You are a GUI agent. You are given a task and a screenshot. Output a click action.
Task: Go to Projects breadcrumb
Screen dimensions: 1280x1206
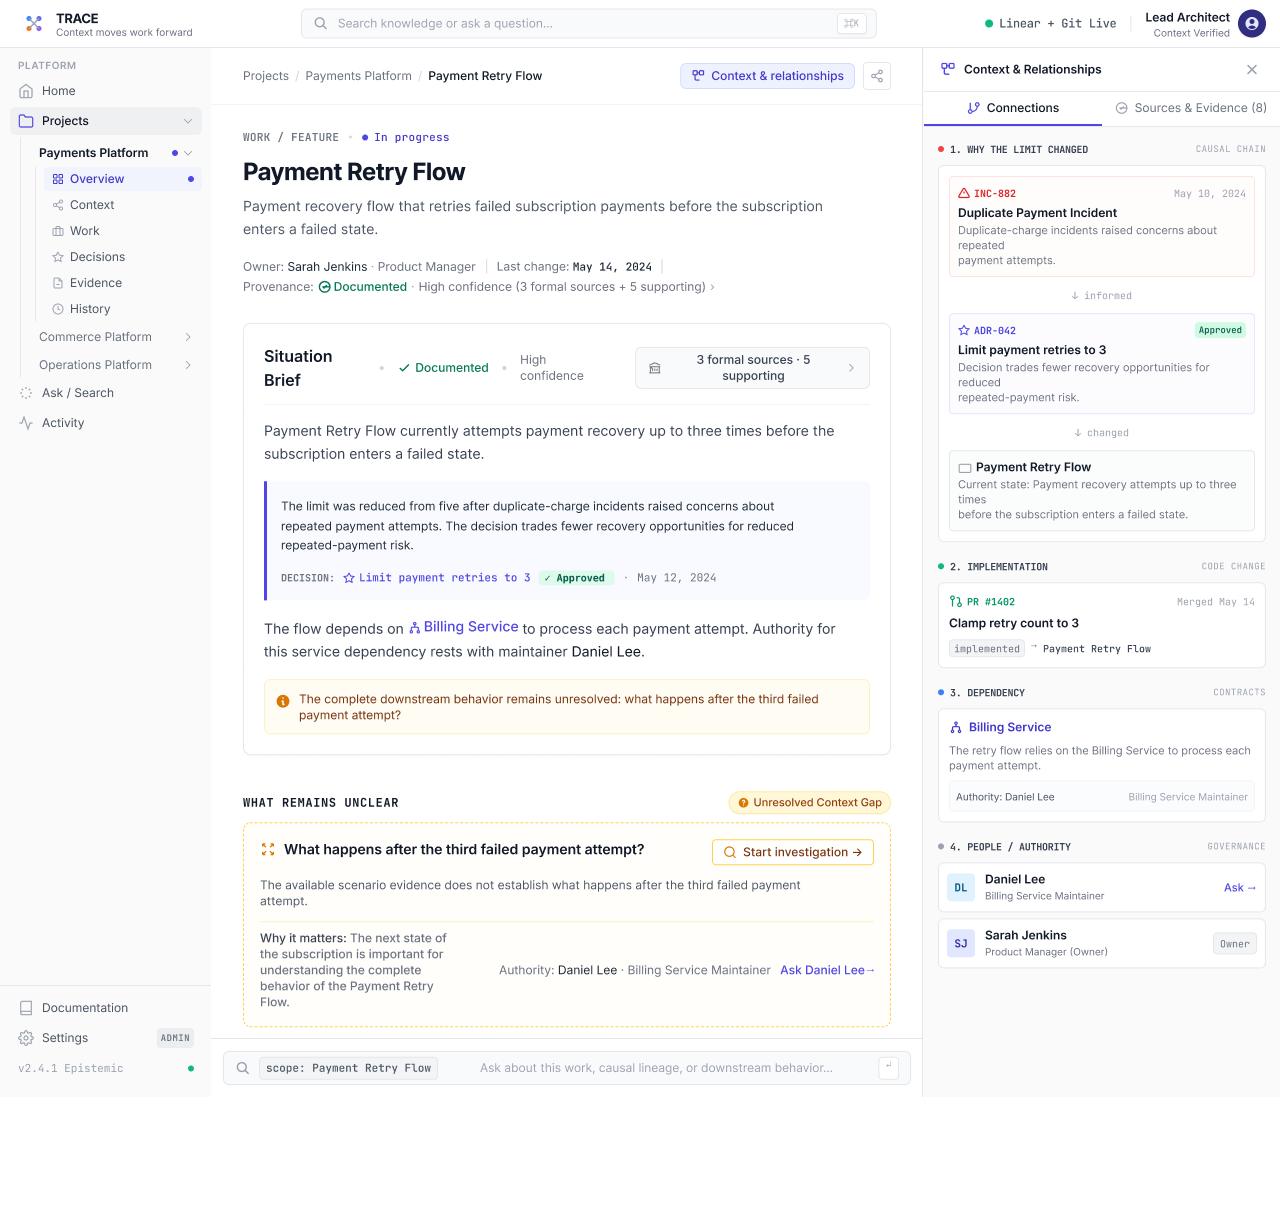point(266,76)
